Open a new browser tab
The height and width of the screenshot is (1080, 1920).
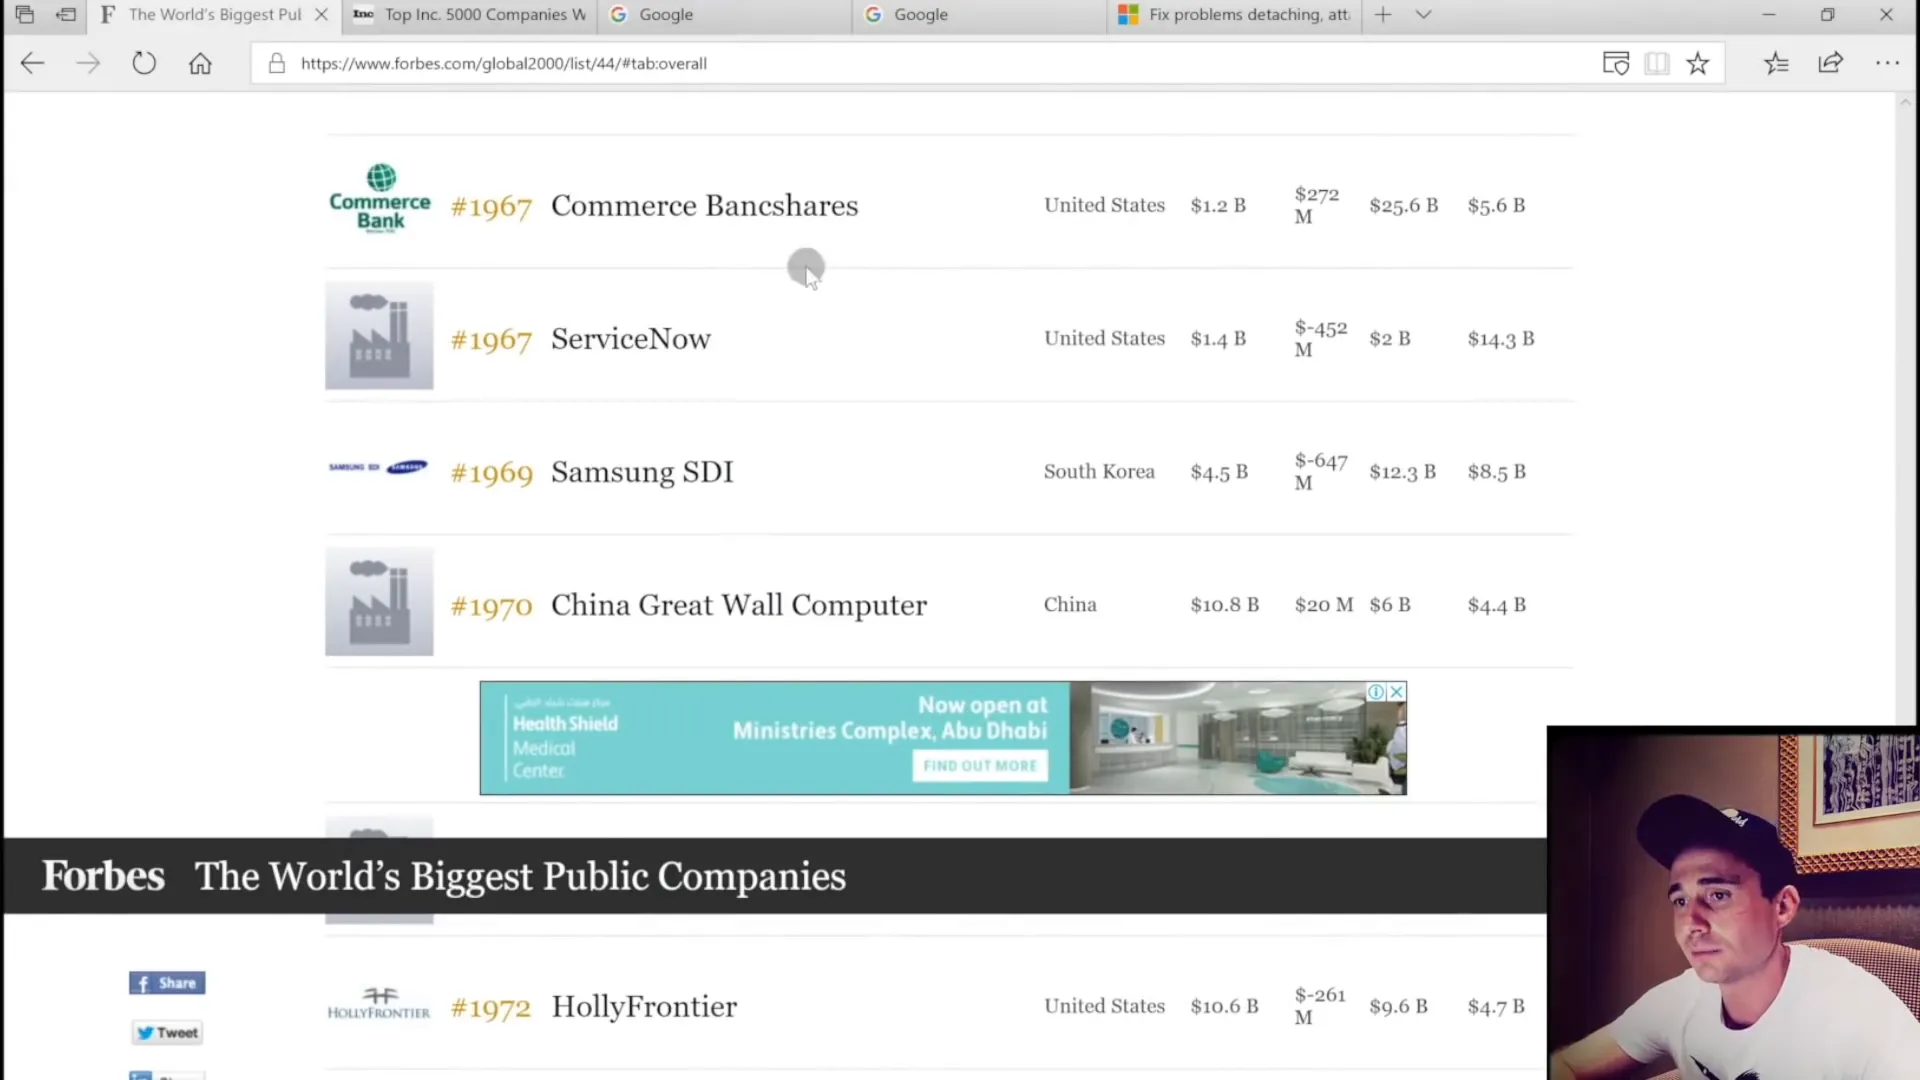coord(1383,14)
